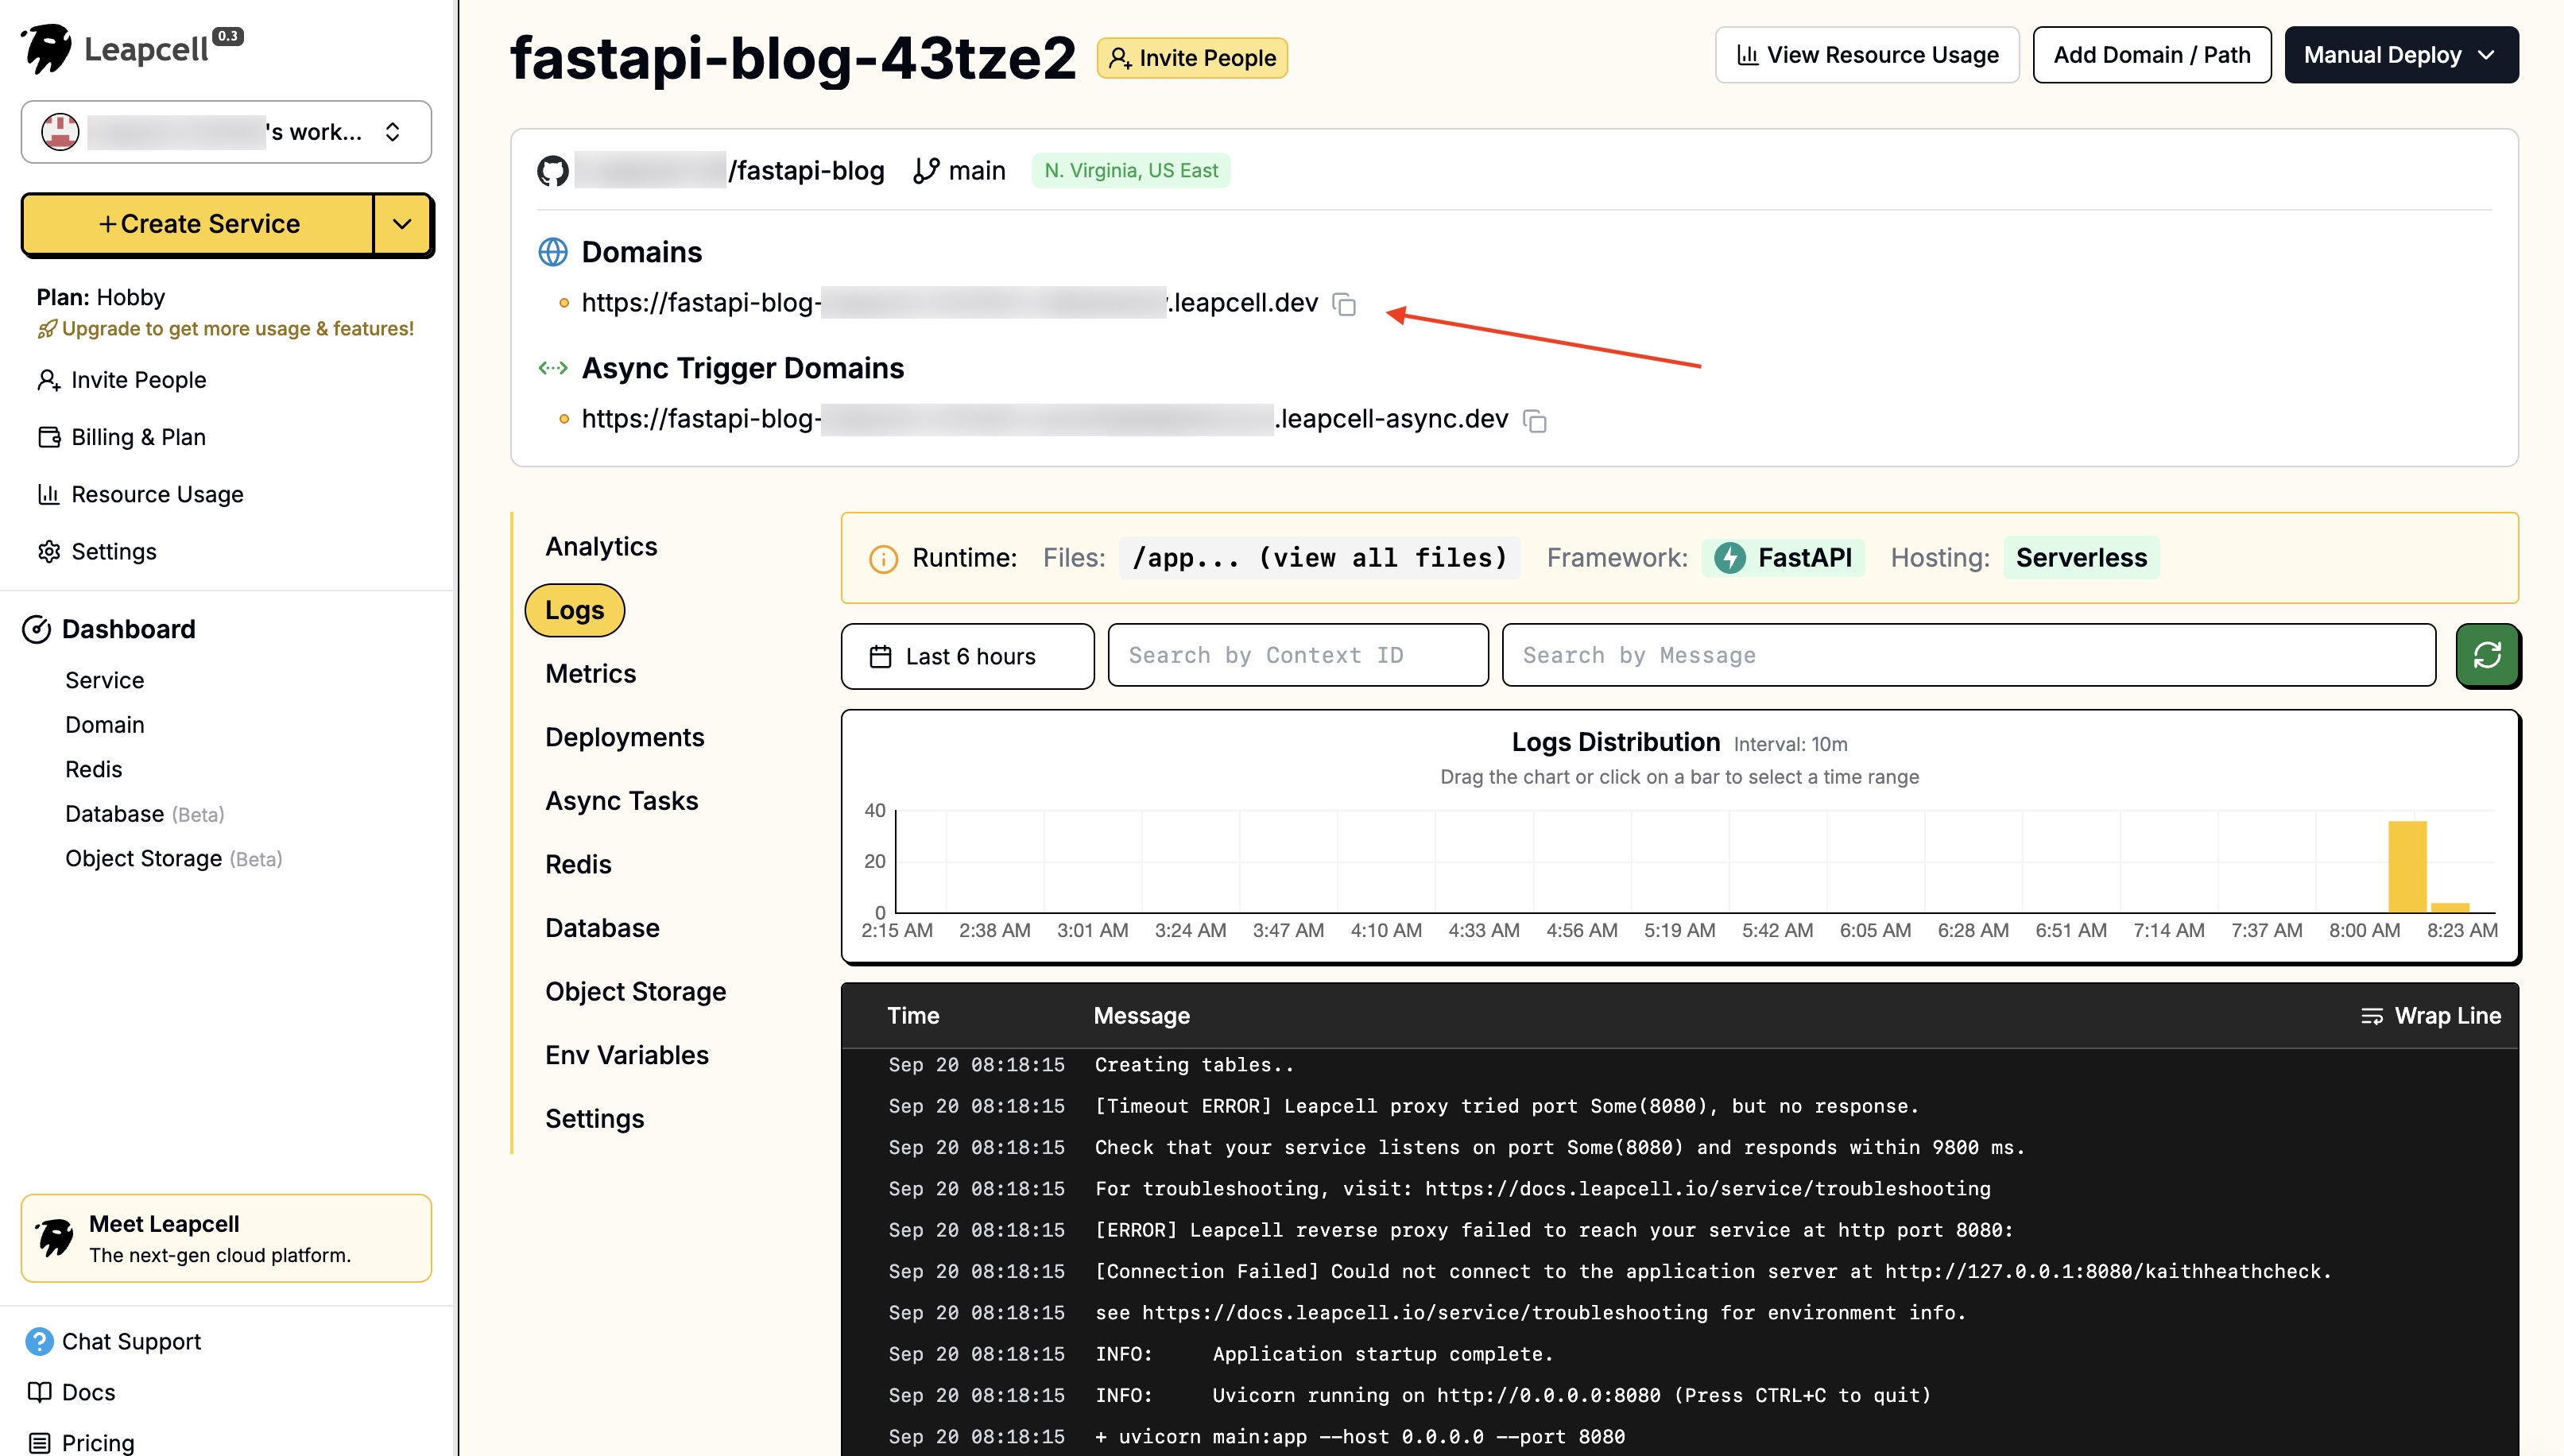Click the green refresh logs button
The image size is (2564, 1456).
(2487, 655)
